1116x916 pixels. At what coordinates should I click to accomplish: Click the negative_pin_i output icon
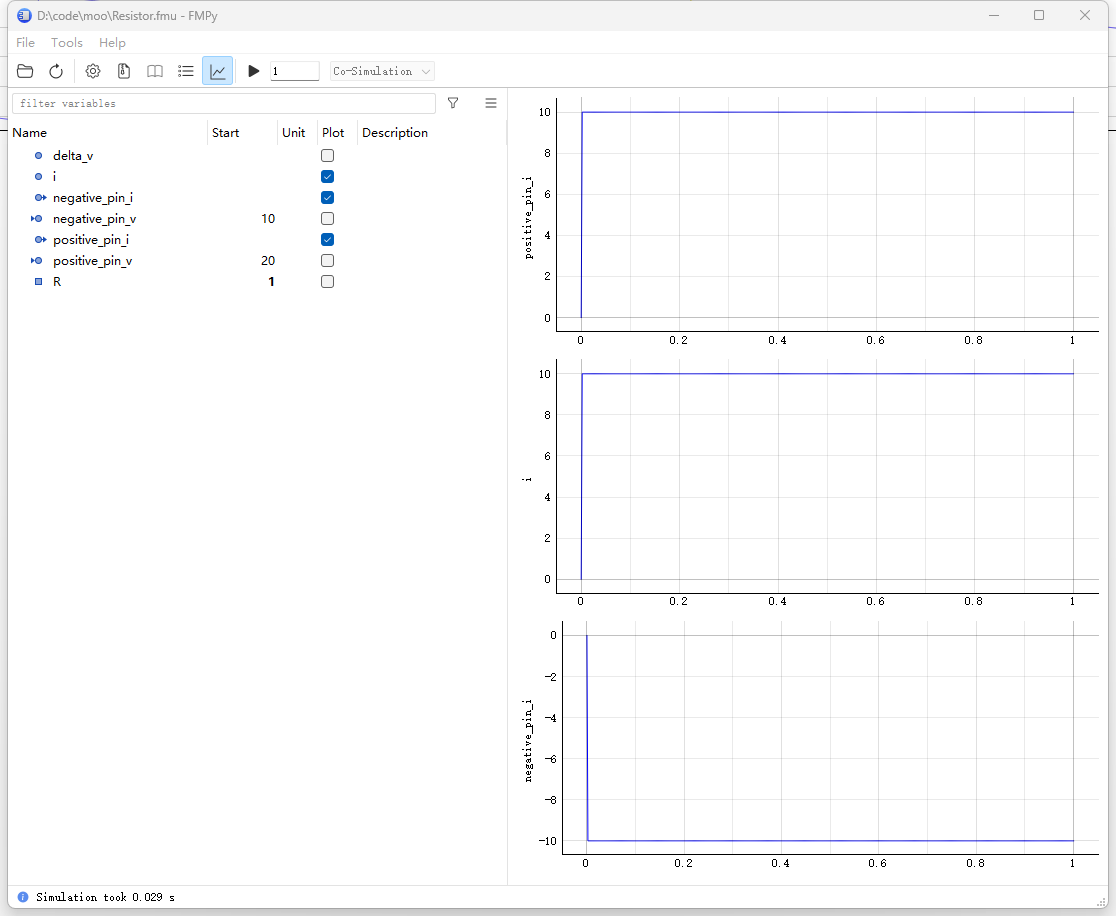coord(40,197)
